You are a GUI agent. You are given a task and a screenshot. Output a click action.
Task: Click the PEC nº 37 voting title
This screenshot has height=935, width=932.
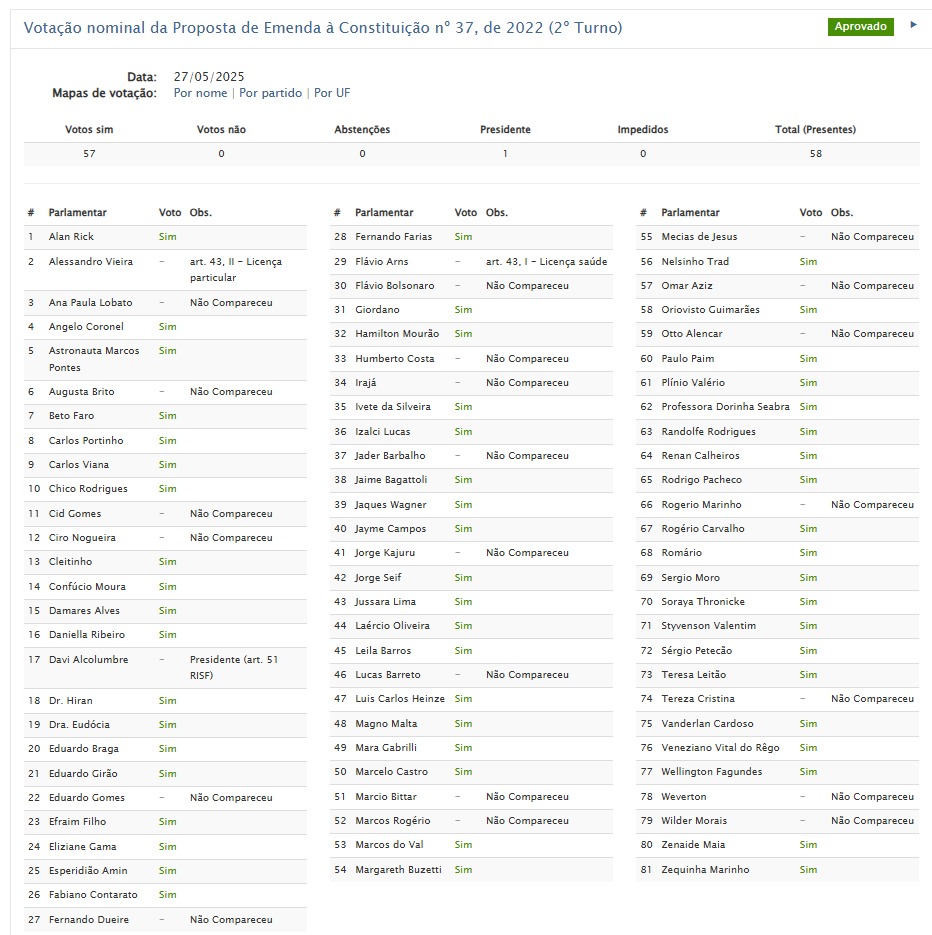323,28
